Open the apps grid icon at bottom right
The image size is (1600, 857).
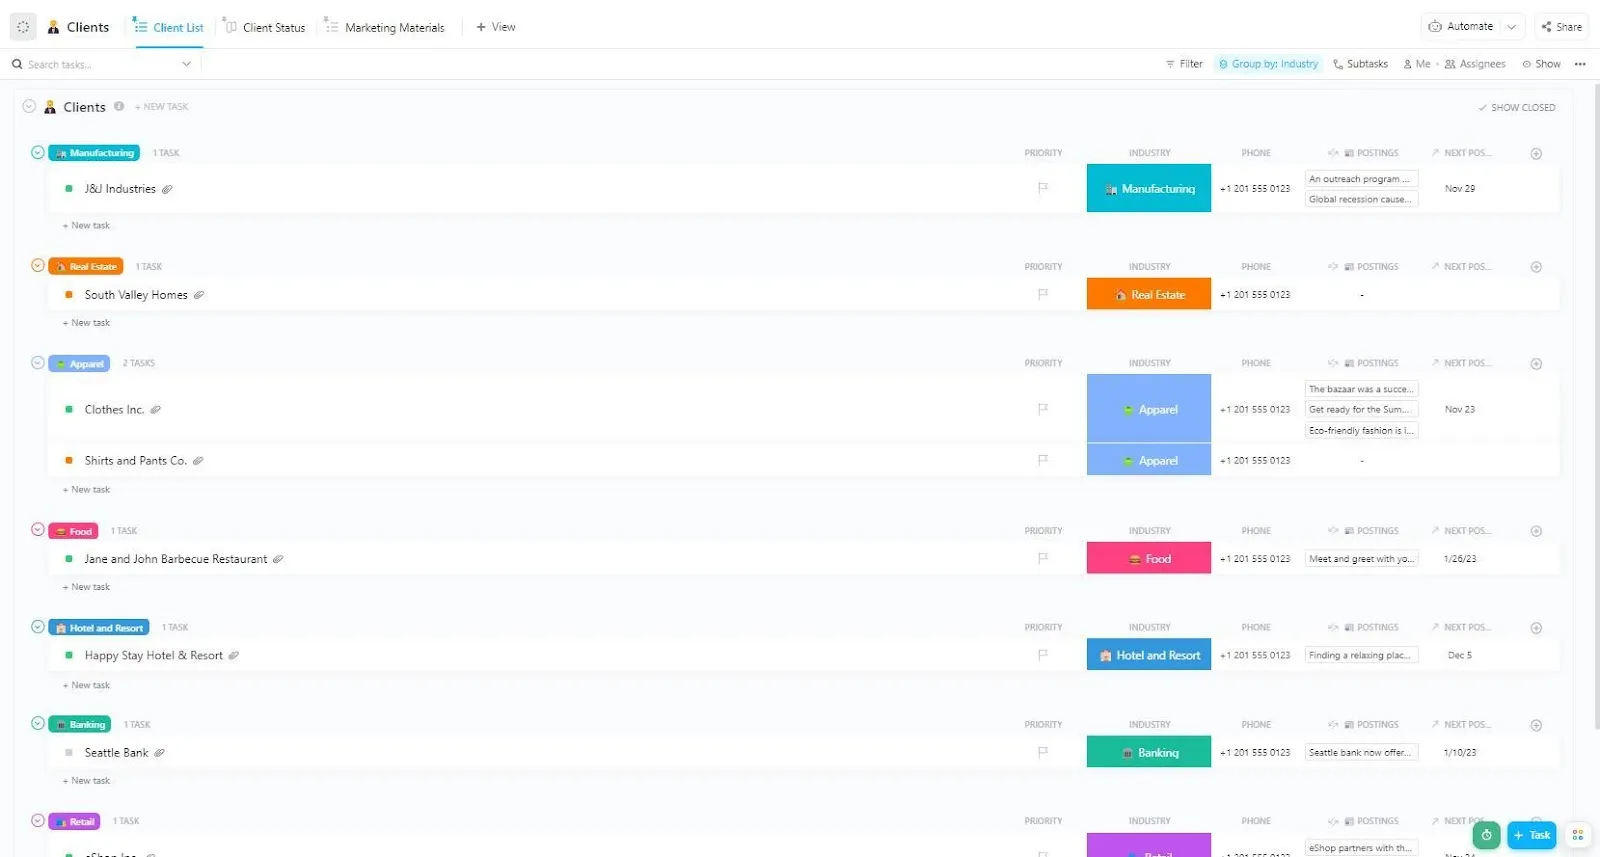point(1578,835)
